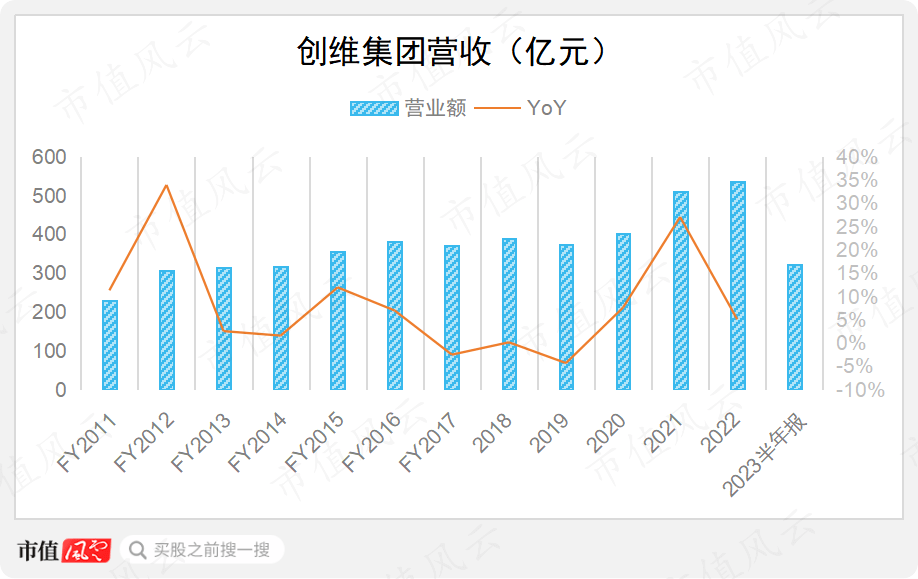918x579 pixels.
Task: Select the 2022 revenue bar
Action: 738,285
